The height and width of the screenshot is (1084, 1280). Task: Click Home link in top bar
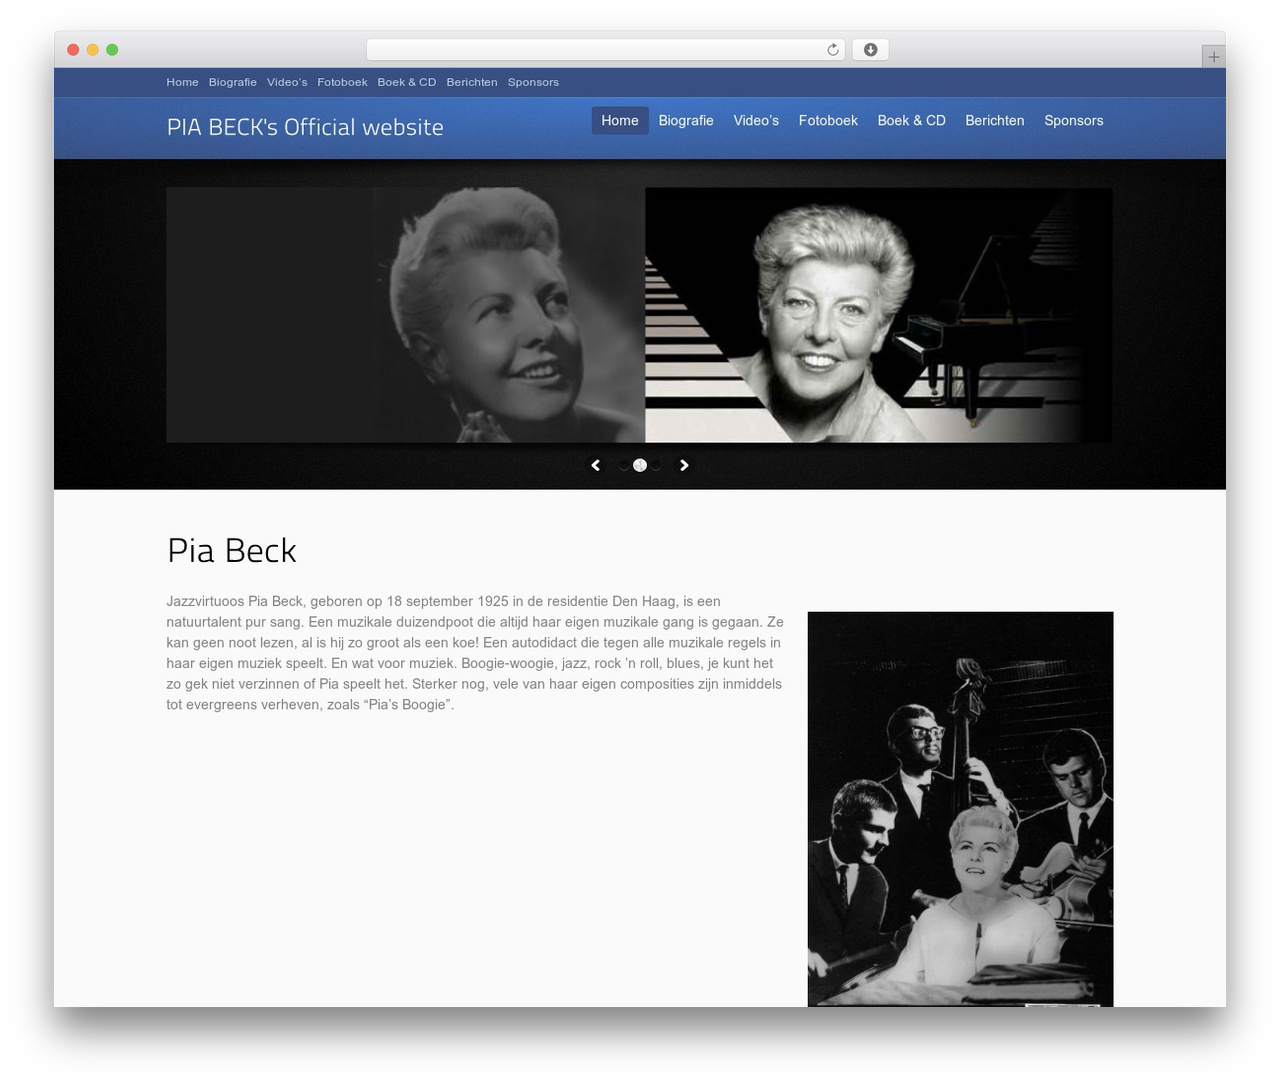[x=182, y=82]
